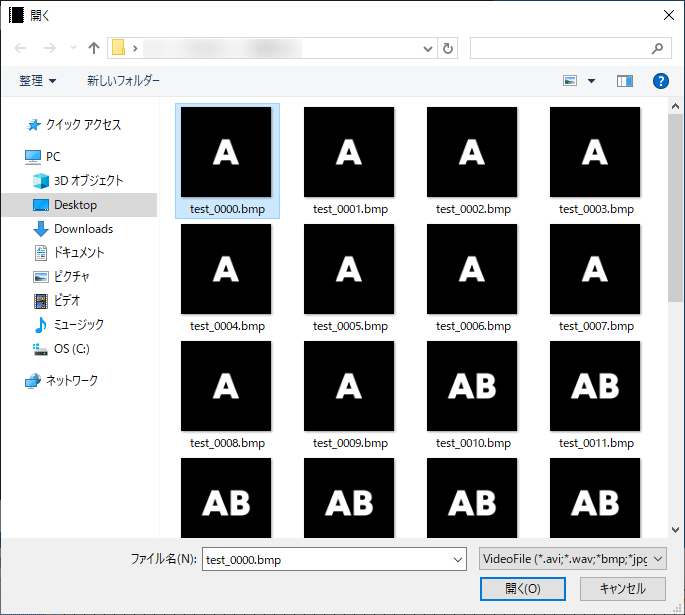The height and width of the screenshot is (615, 685).
Task: Open the 整理 menu
Action: click(x=38, y=81)
